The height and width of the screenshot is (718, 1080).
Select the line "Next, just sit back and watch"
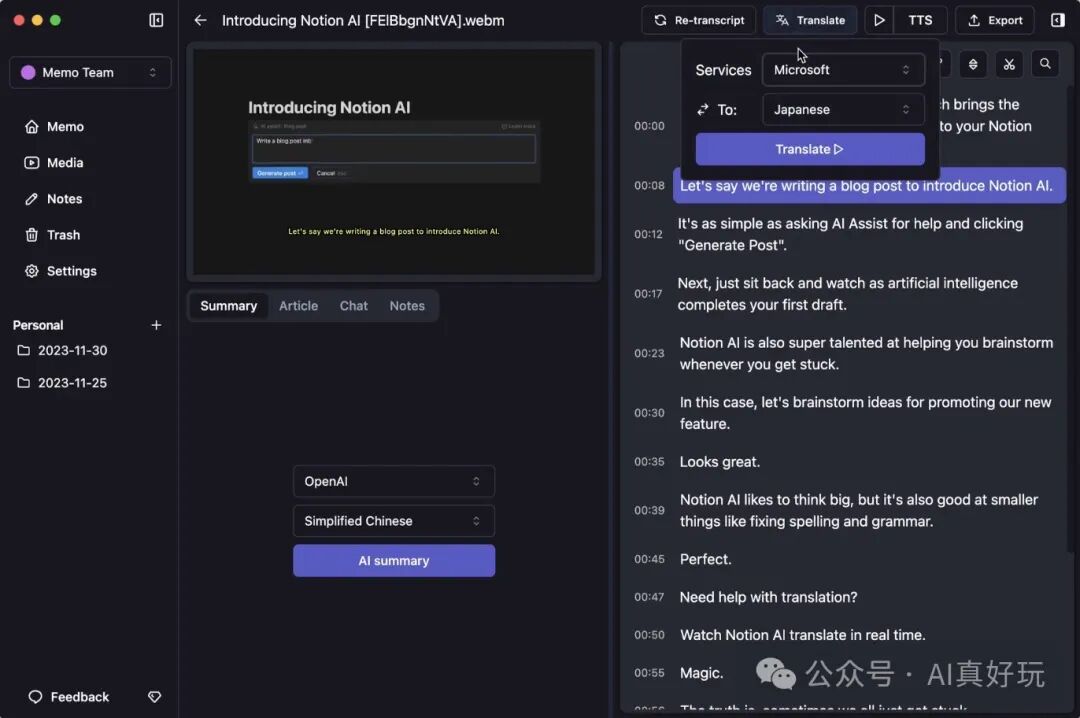(x=847, y=294)
